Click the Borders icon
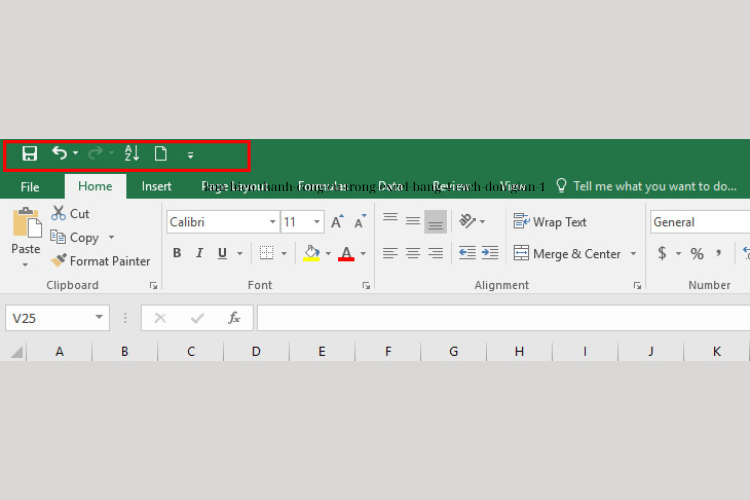Image resolution: width=750 pixels, height=500 pixels. click(266, 253)
